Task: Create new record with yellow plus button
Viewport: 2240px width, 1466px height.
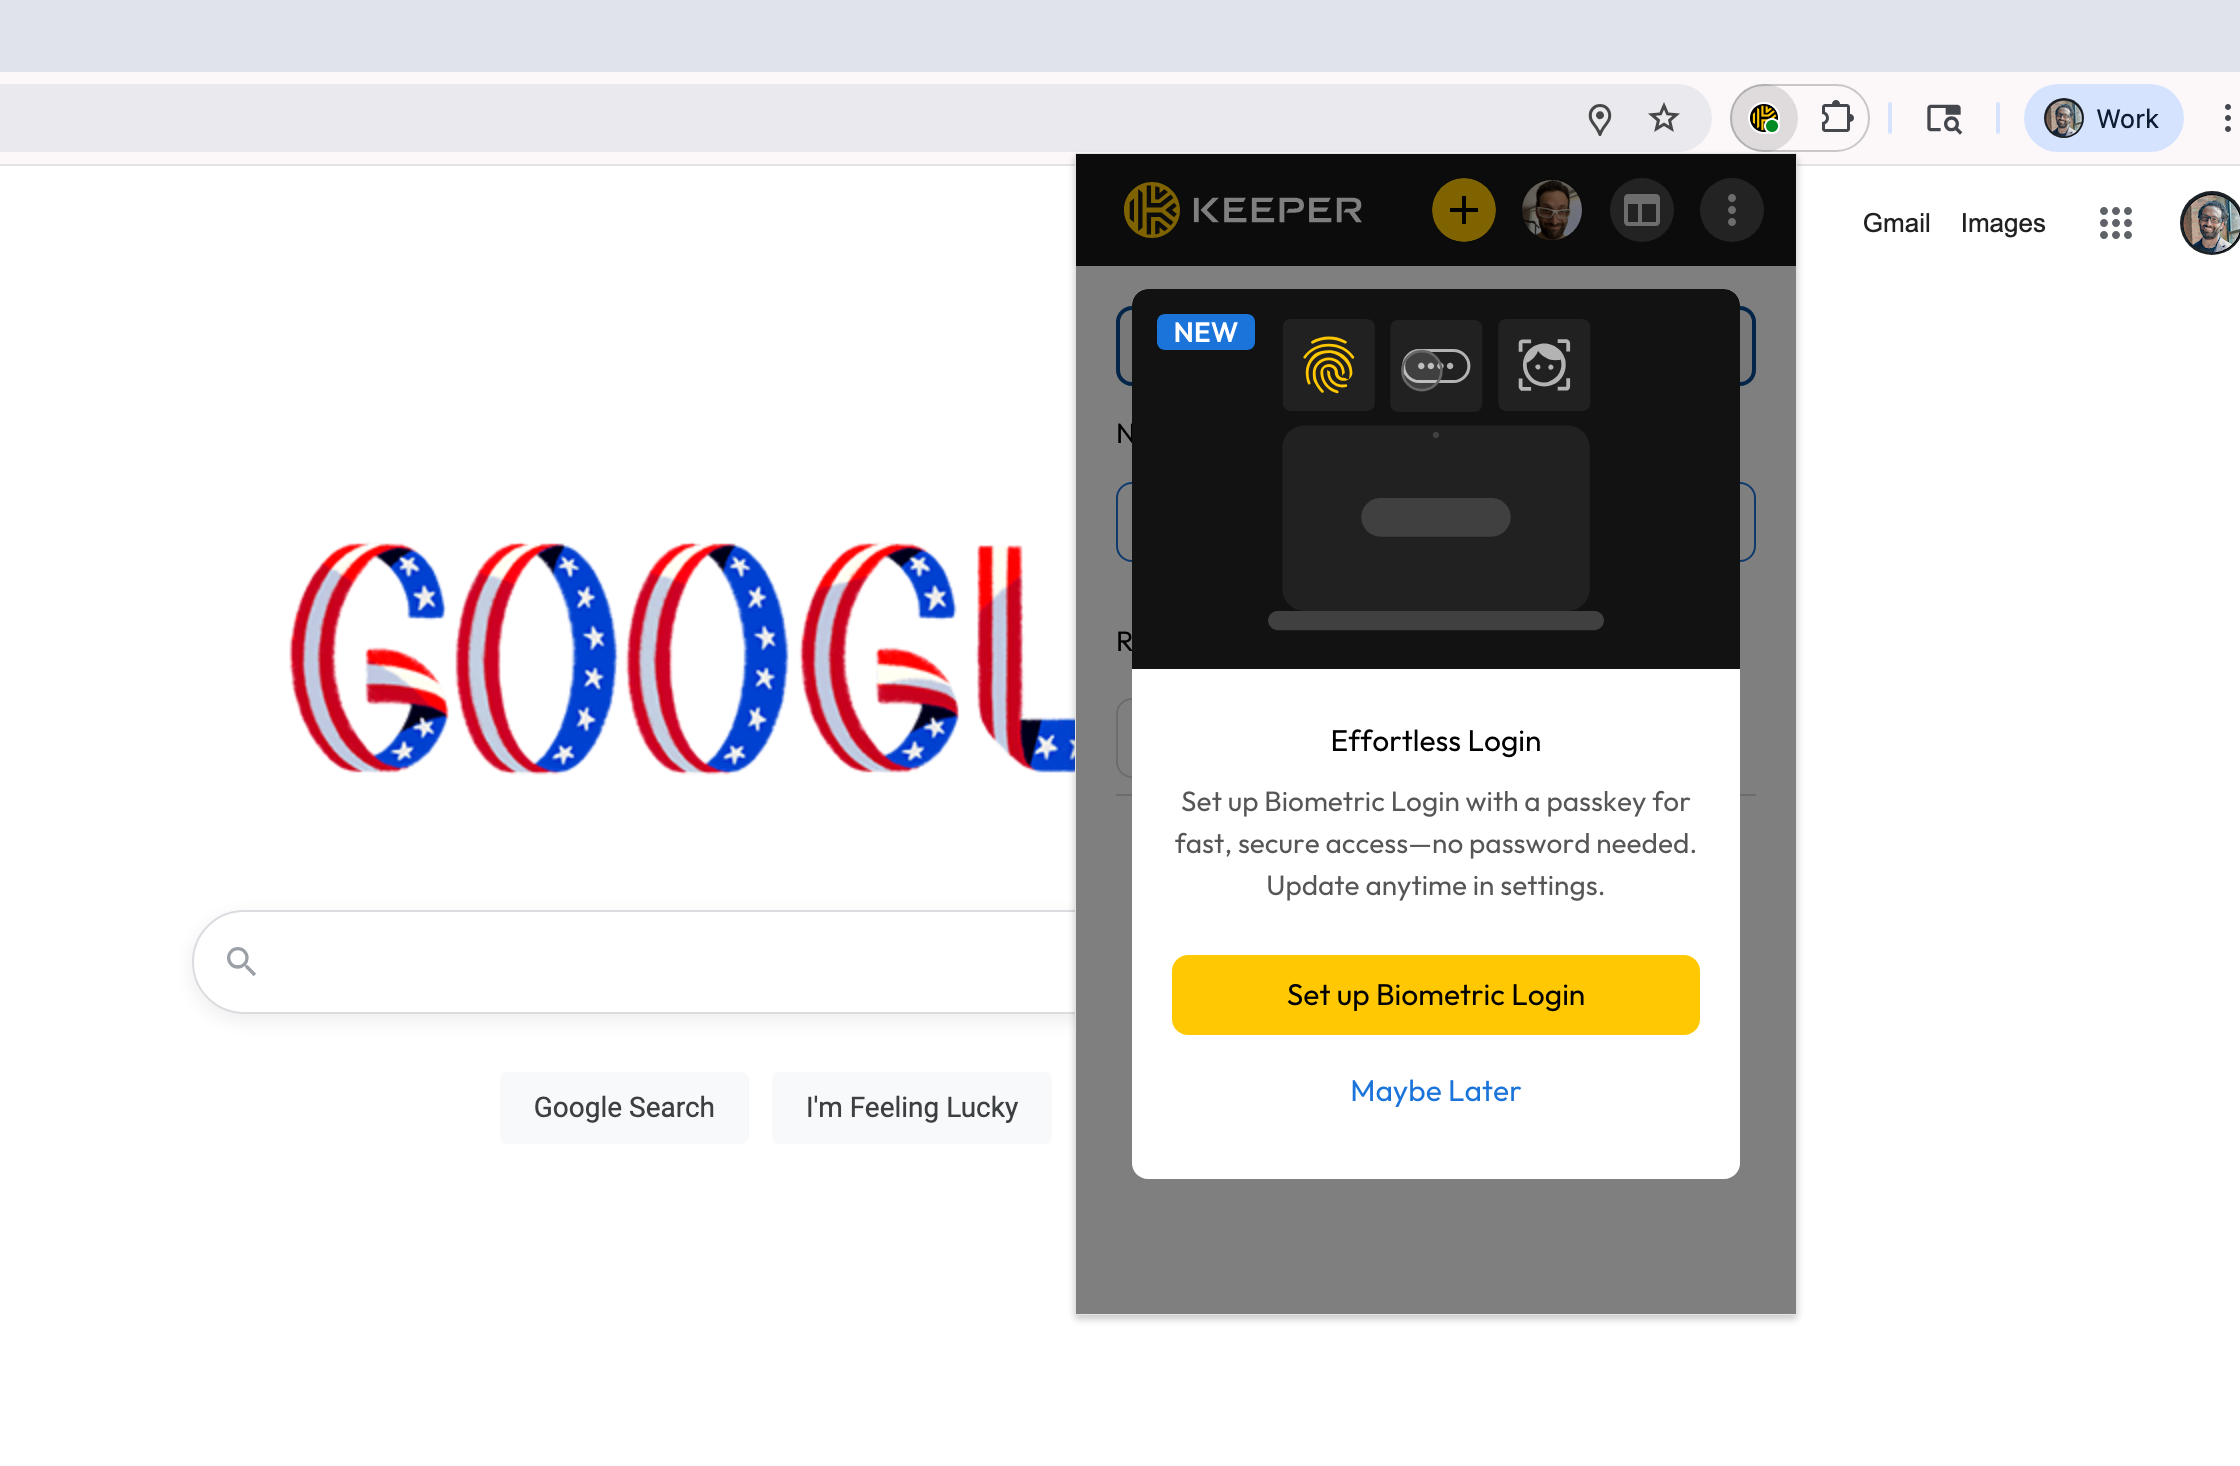Action: coord(1464,210)
